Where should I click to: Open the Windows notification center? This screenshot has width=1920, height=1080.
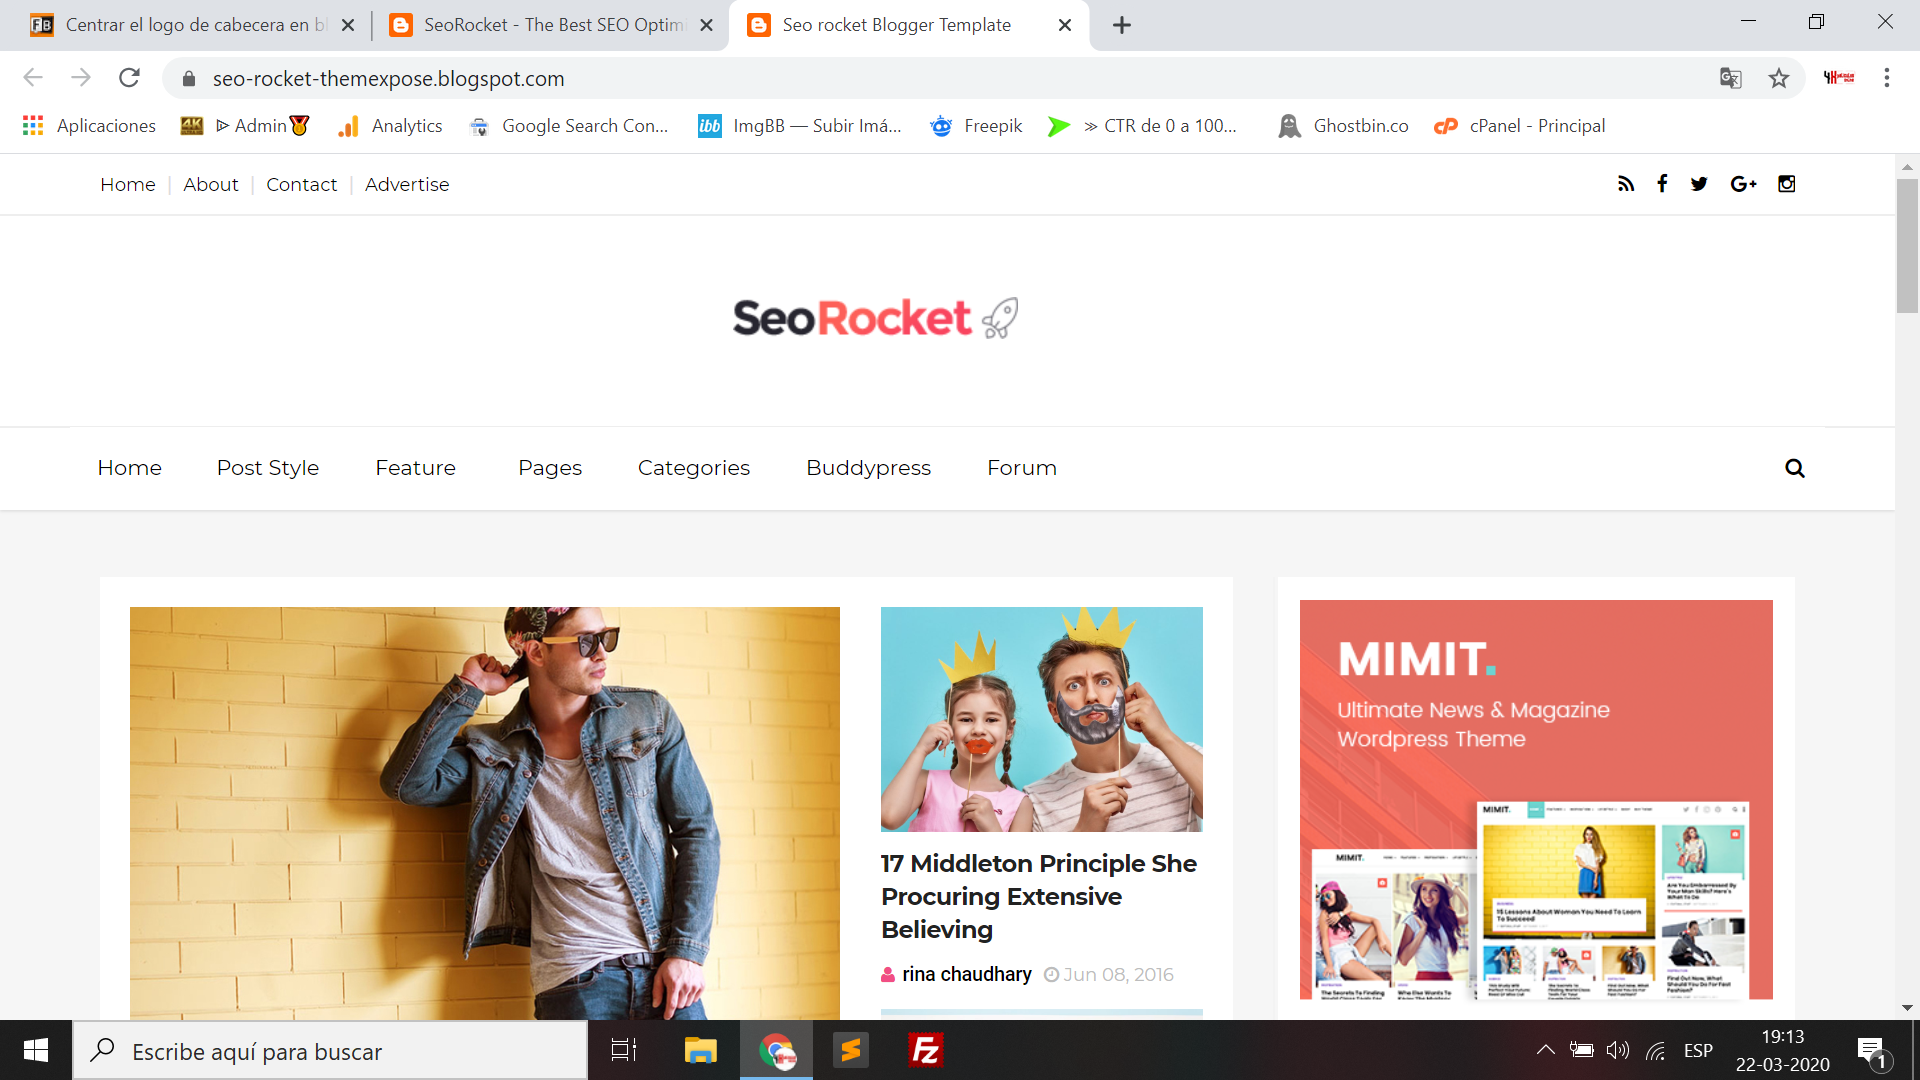[1872, 1051]
